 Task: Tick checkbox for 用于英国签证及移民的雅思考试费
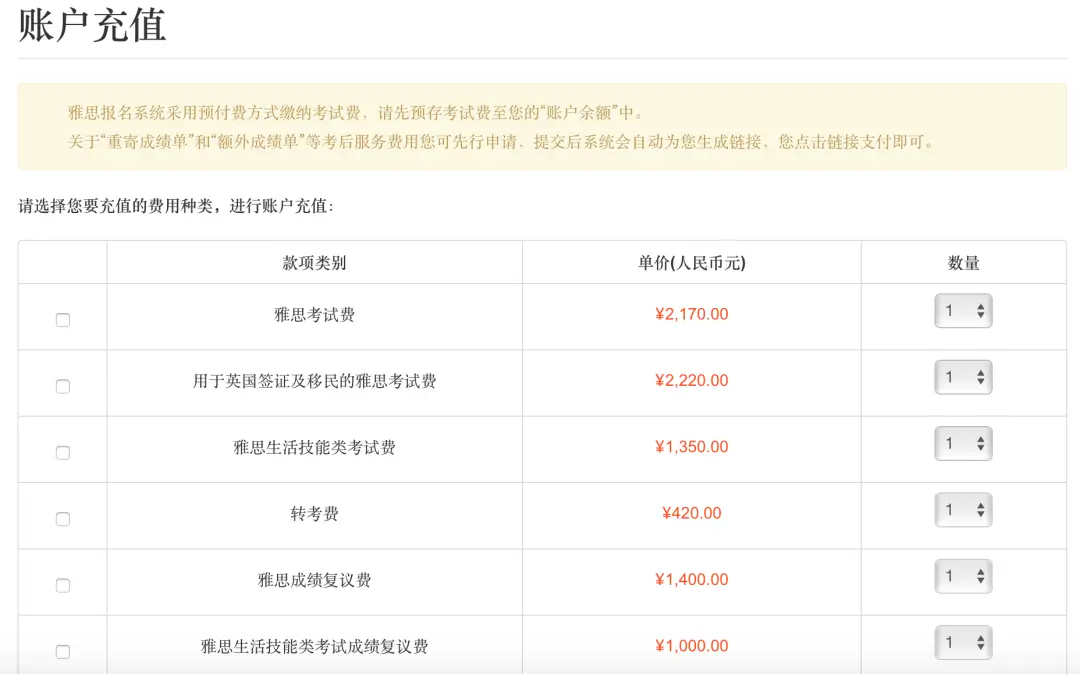(63, 386)
